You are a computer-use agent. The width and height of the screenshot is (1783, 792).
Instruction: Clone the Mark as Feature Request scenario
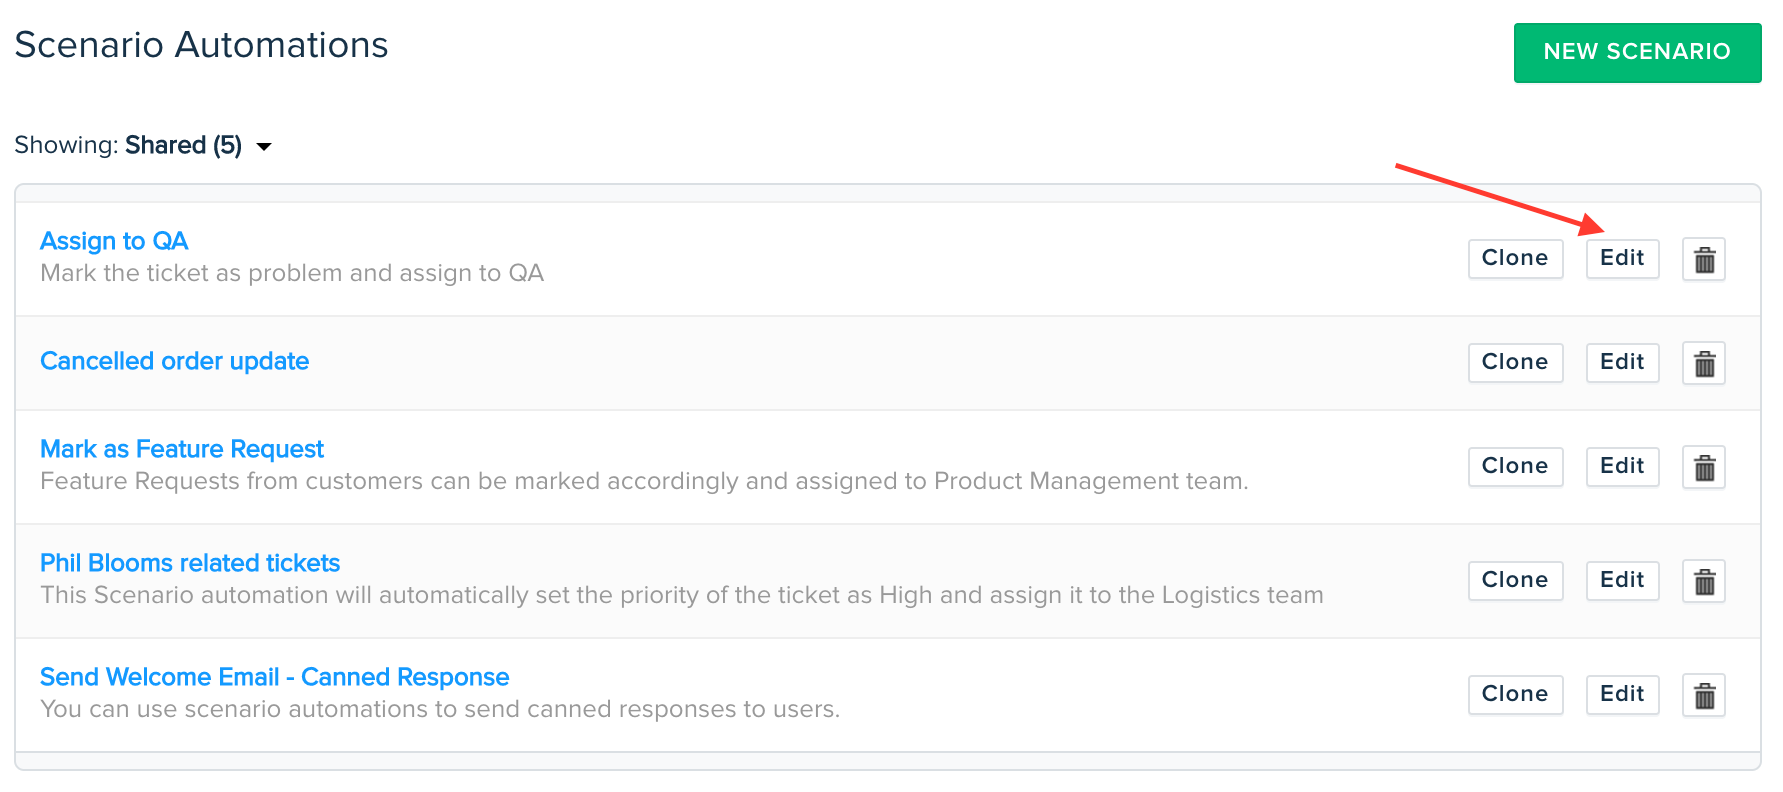click(x=1514, y=466)
